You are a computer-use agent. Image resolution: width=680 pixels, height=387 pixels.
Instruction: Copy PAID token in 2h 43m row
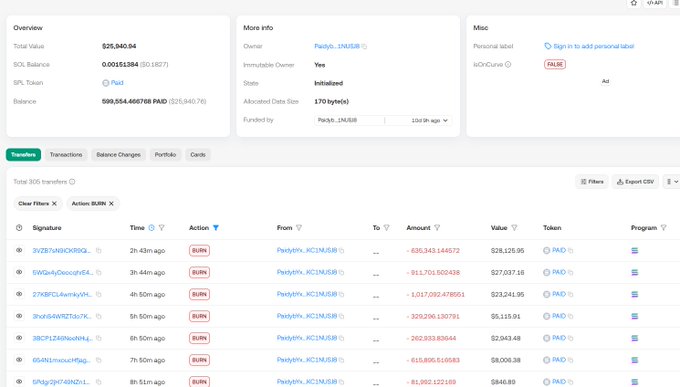pos(570,251)
